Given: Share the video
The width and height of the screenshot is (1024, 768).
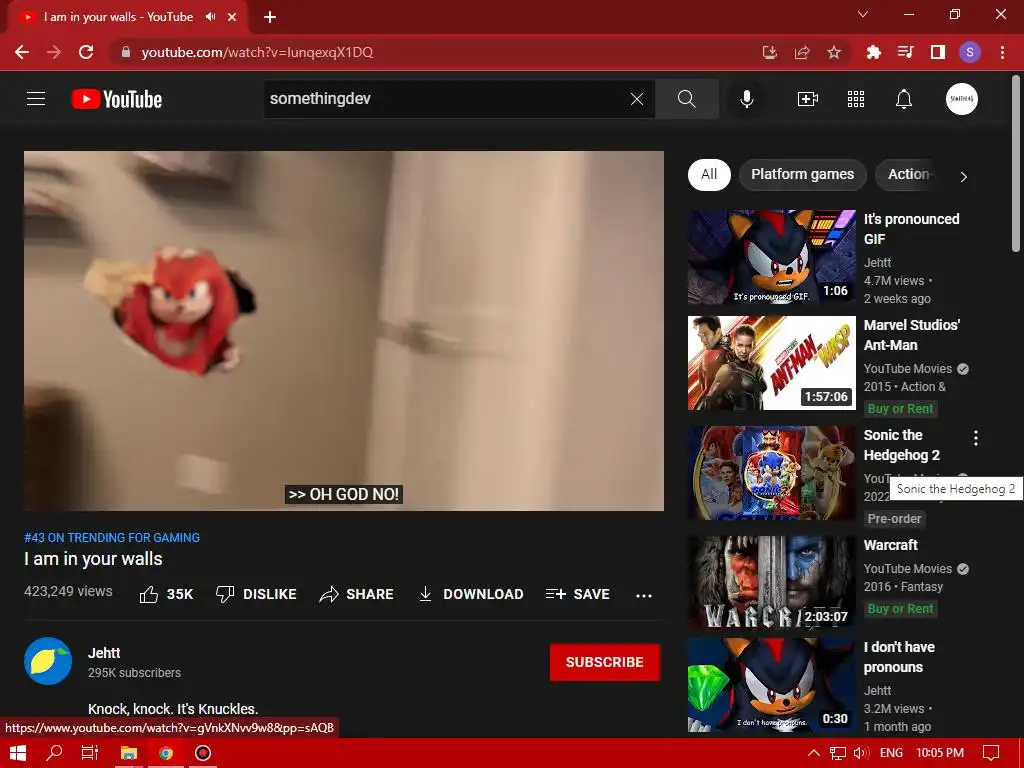Looking at the screenshot, I should (x=357, y=594).
